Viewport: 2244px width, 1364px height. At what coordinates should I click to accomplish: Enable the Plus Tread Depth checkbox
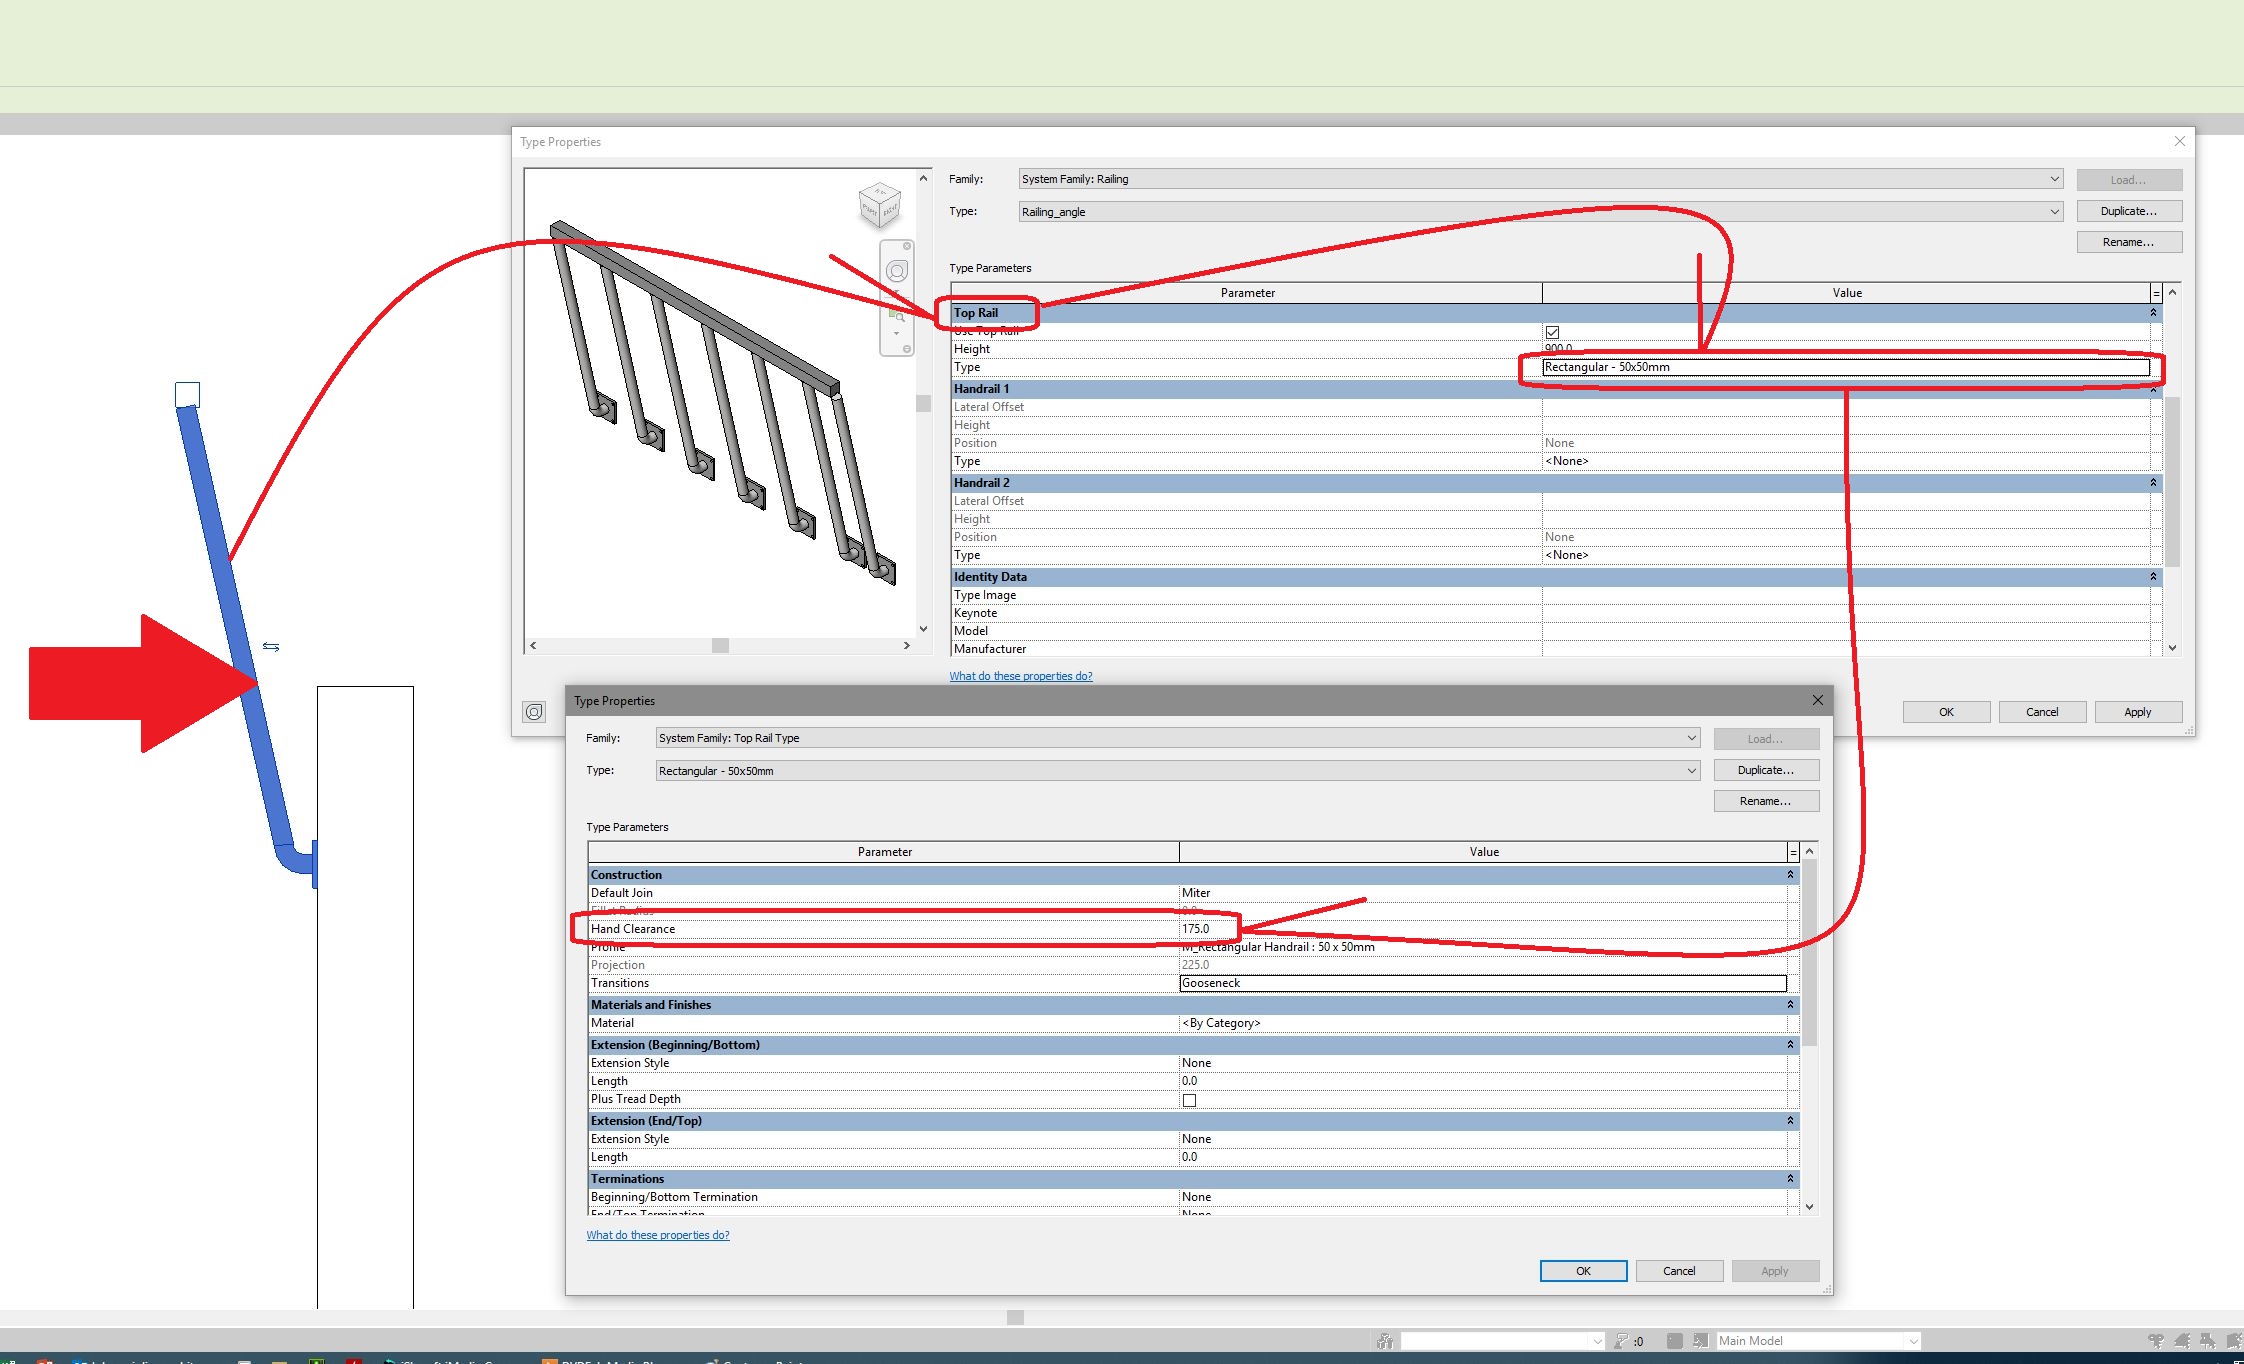coord(1190,1099)
